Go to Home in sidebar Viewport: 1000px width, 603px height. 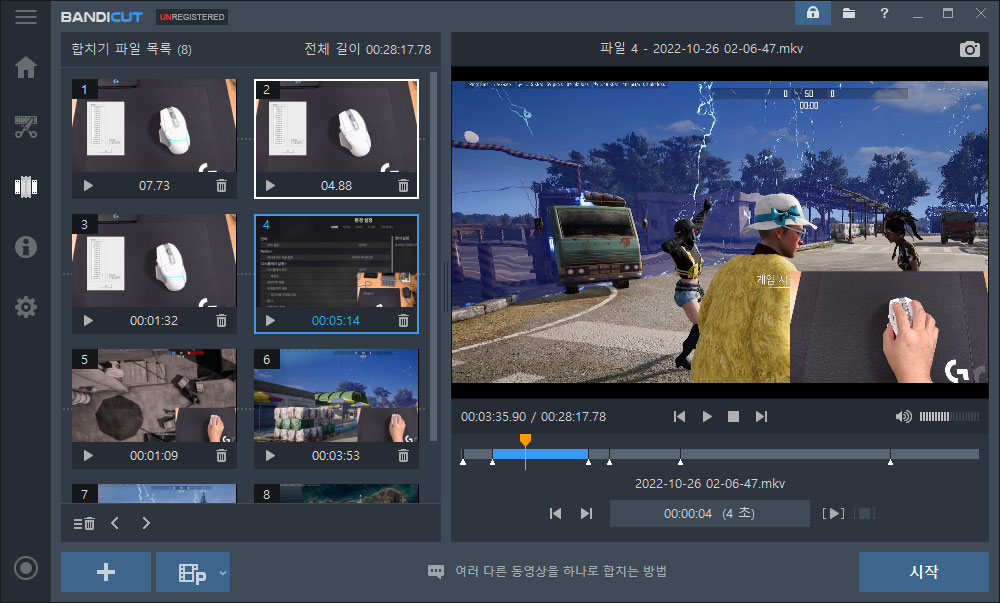26,67
